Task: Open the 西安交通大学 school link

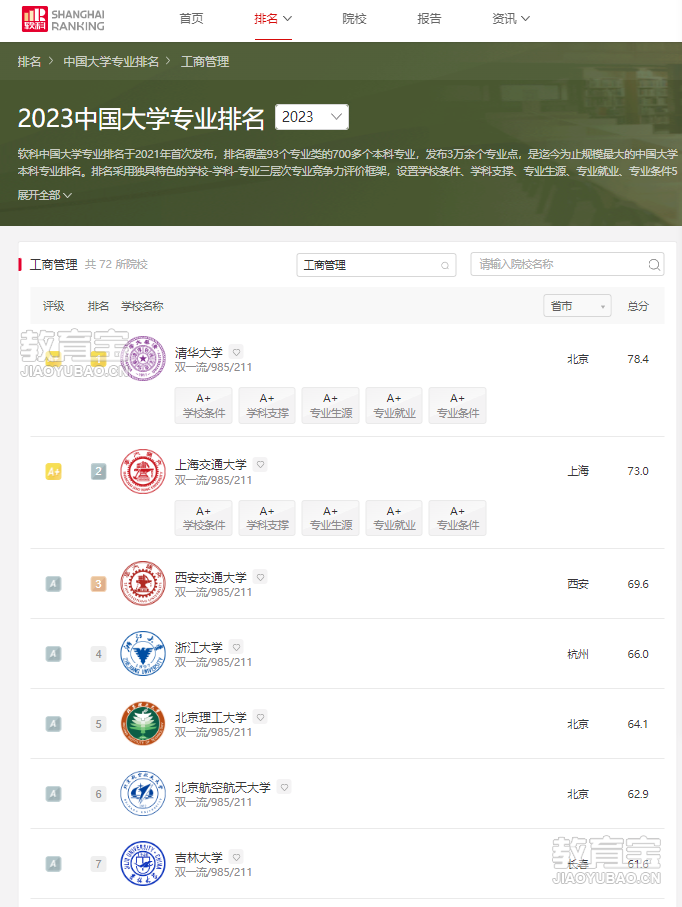Action: coord(211,577)
